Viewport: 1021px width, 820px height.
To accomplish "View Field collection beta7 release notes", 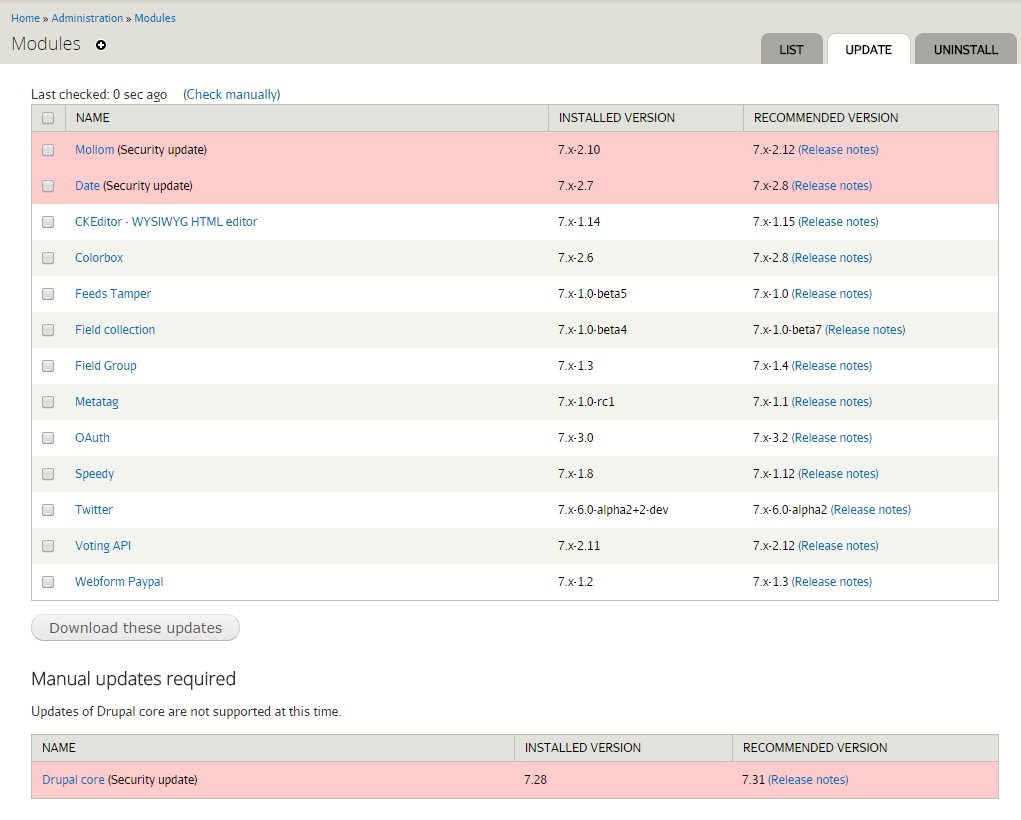I will (865, 330).
